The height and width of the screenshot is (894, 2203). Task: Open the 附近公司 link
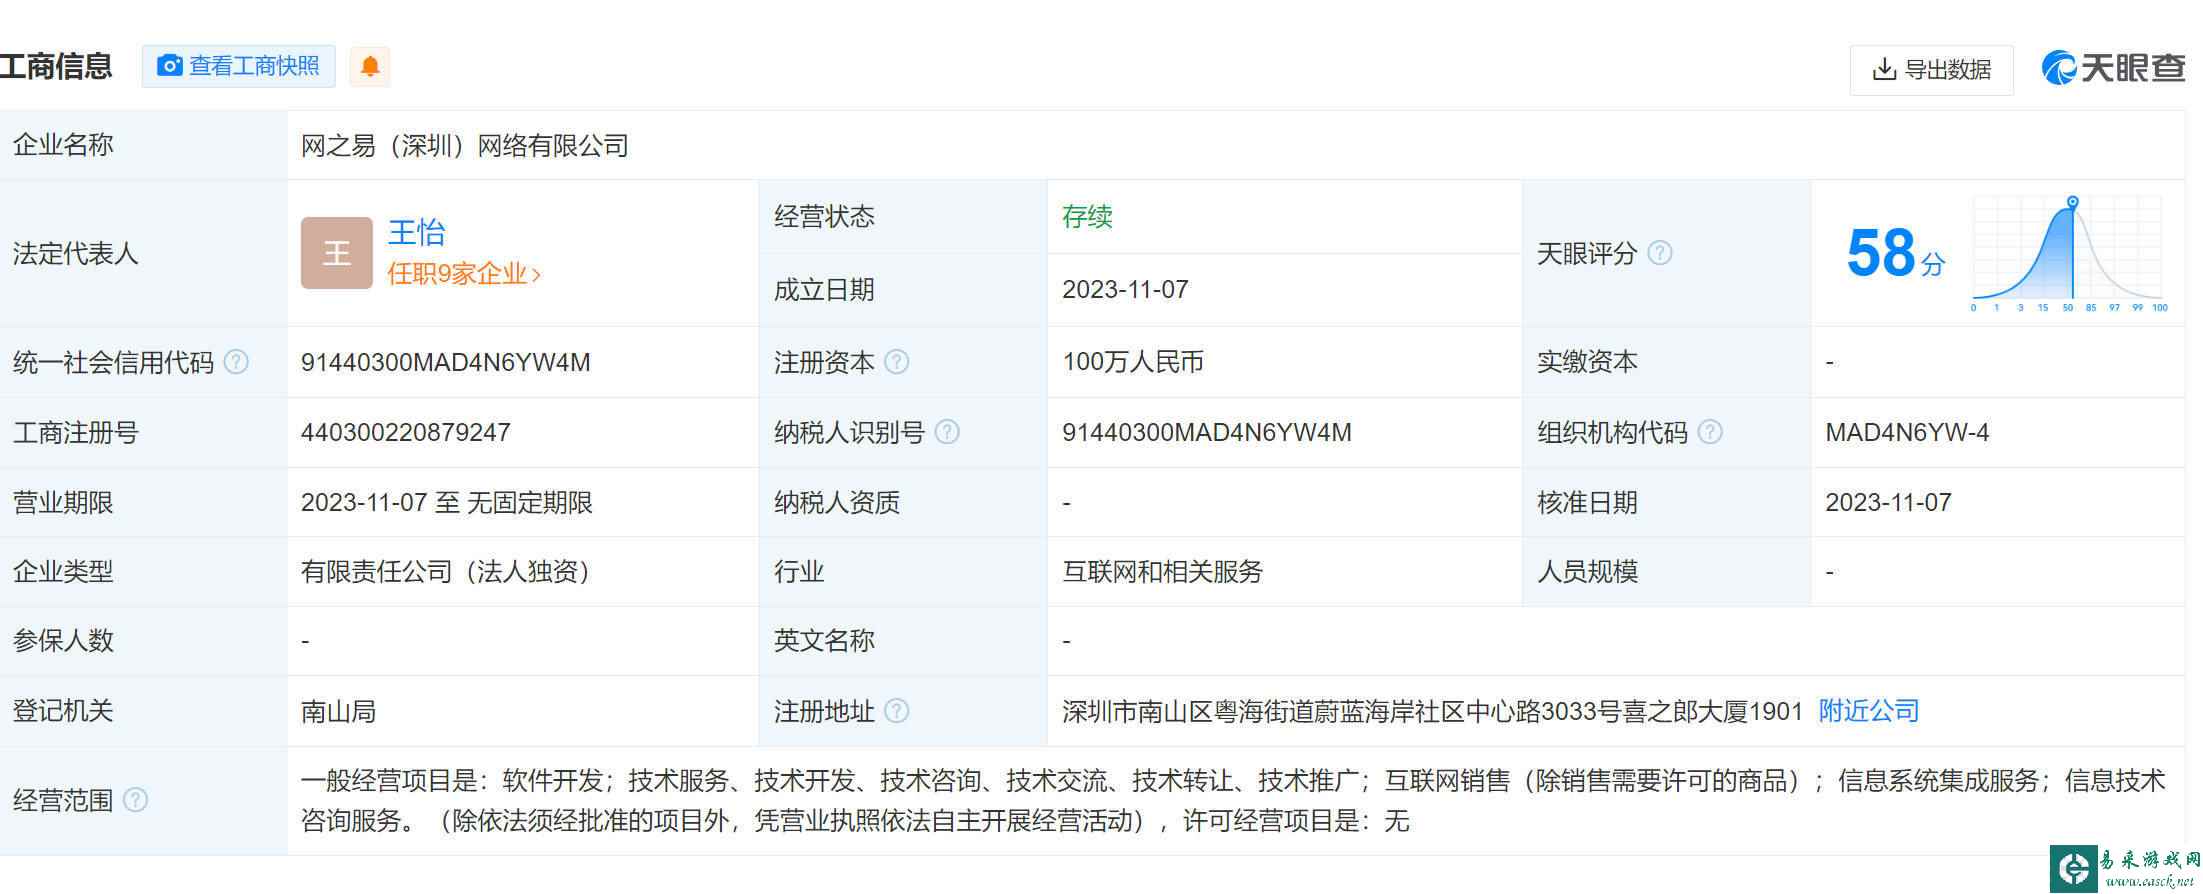point(1869,711)
